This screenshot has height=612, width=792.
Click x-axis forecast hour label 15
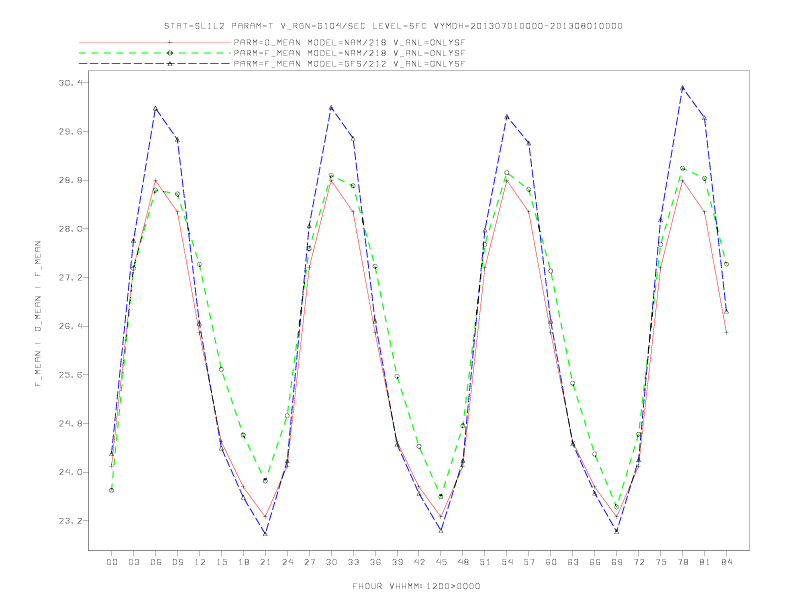click(221, 562)
